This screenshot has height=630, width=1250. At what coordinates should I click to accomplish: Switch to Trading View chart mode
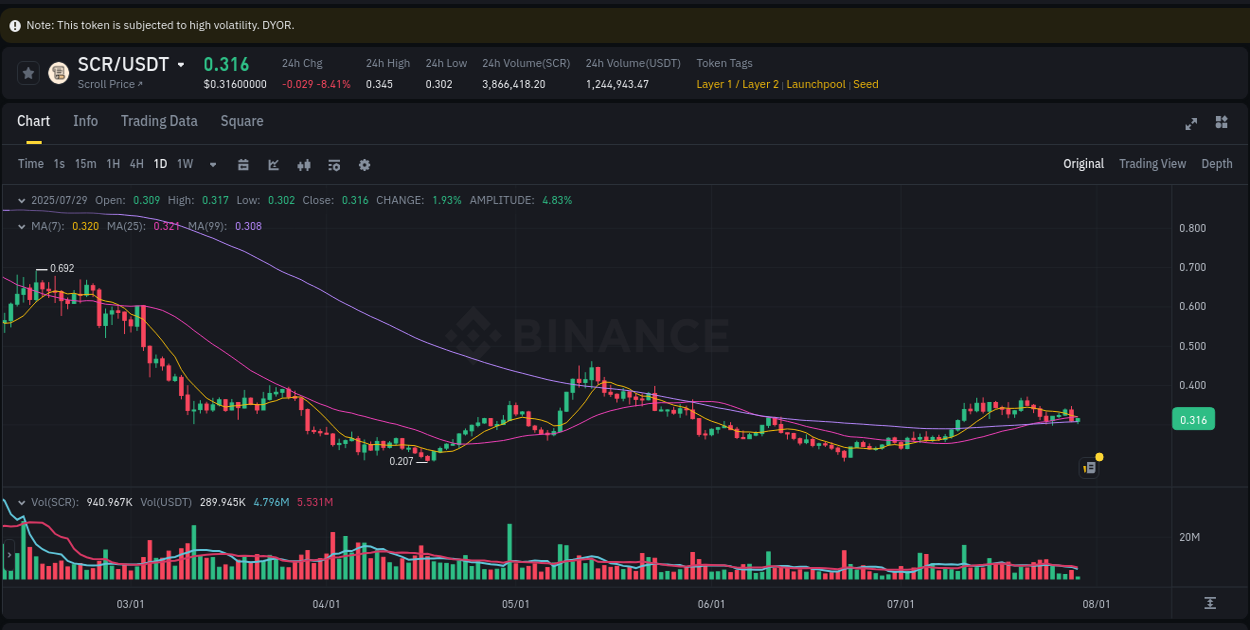pyautogui.click(x=1152, y=164)
